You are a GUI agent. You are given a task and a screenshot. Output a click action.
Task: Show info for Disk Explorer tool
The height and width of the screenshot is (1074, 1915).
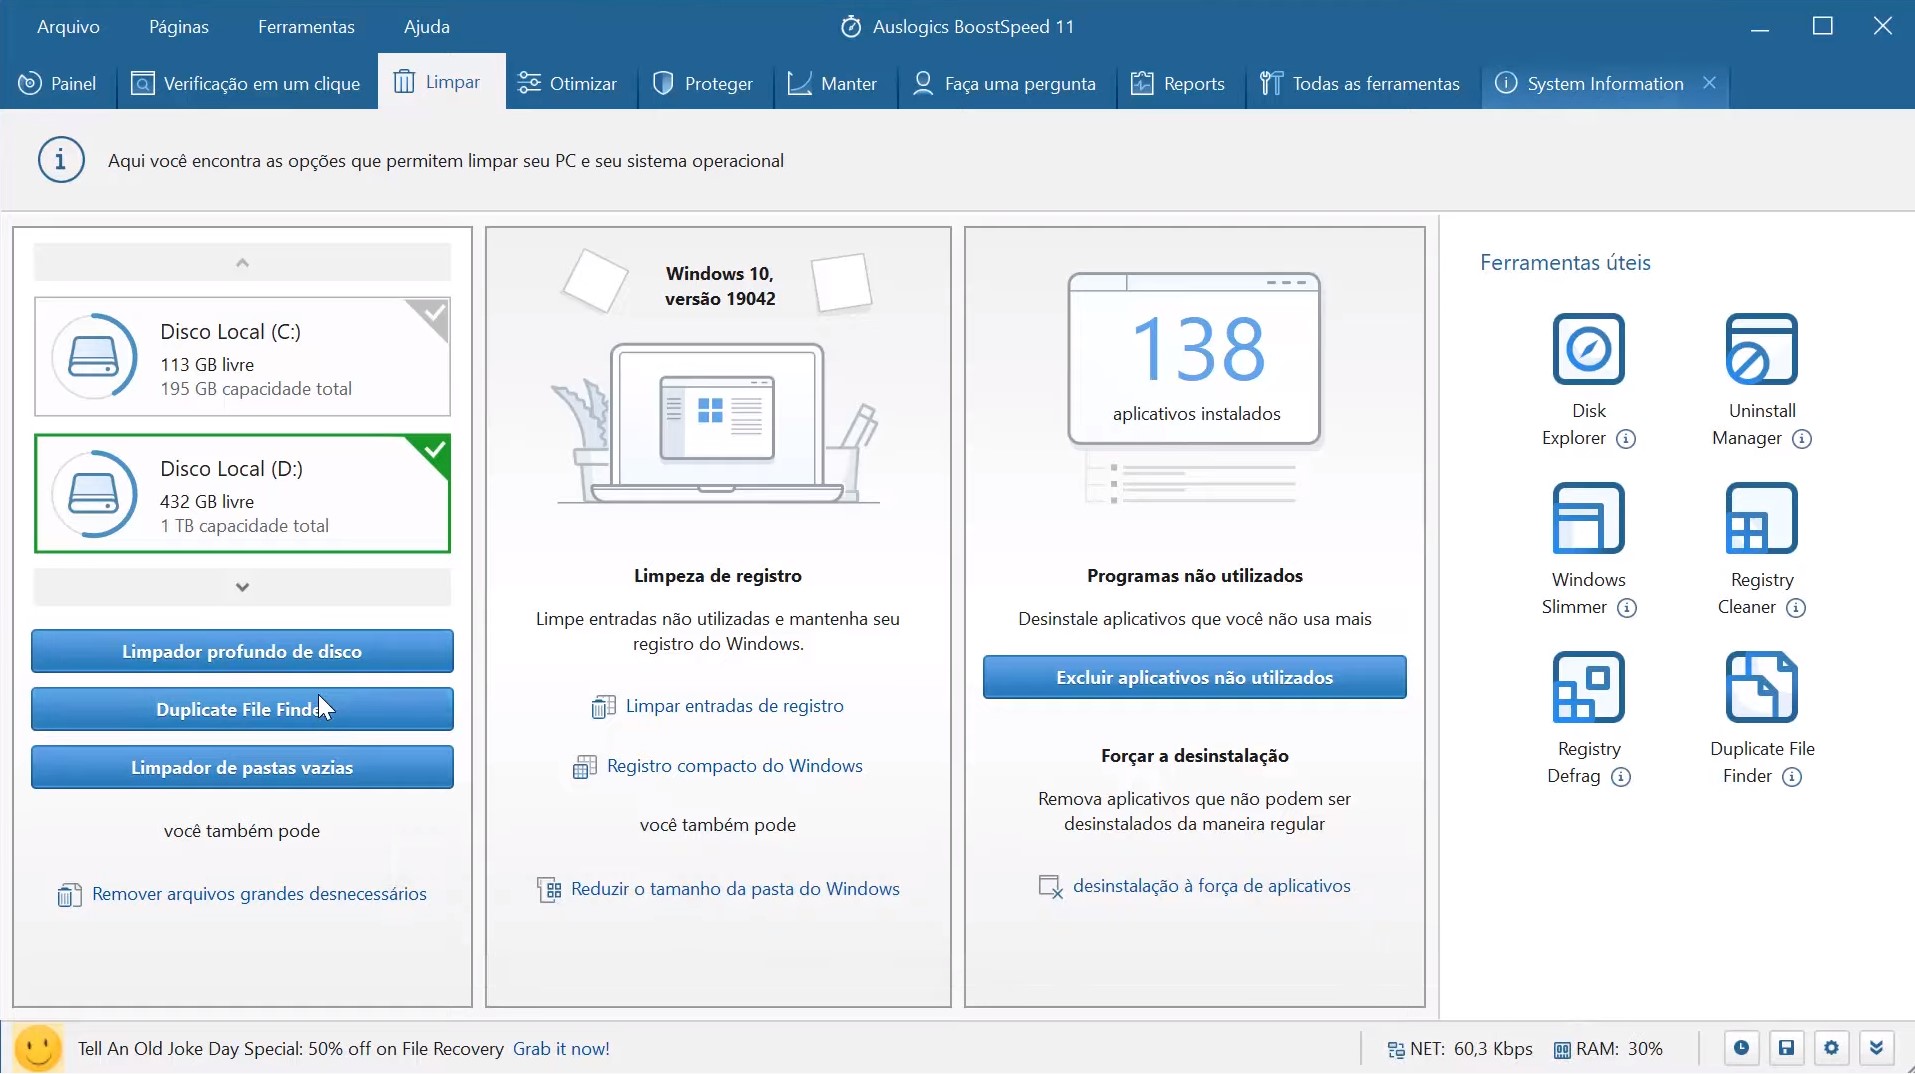click(1626, 439)
